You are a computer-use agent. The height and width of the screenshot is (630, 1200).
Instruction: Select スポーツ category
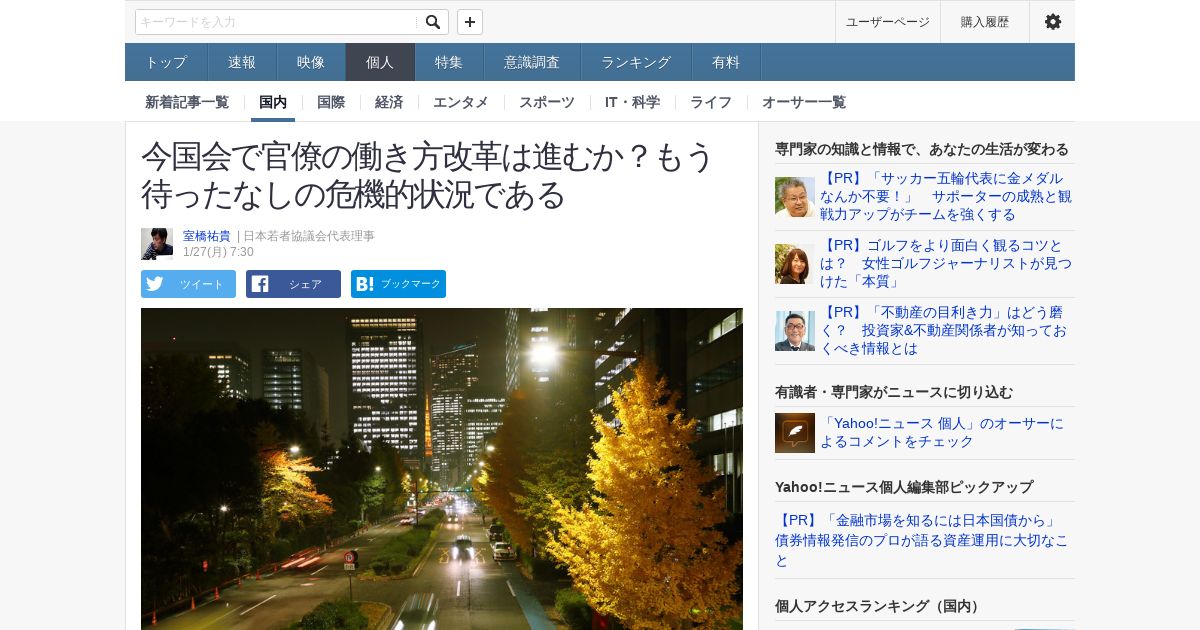tap(547, 102)
